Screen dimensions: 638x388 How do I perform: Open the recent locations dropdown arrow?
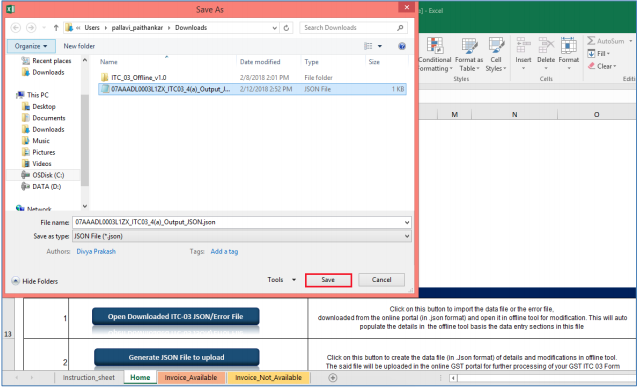pos(44,28)
